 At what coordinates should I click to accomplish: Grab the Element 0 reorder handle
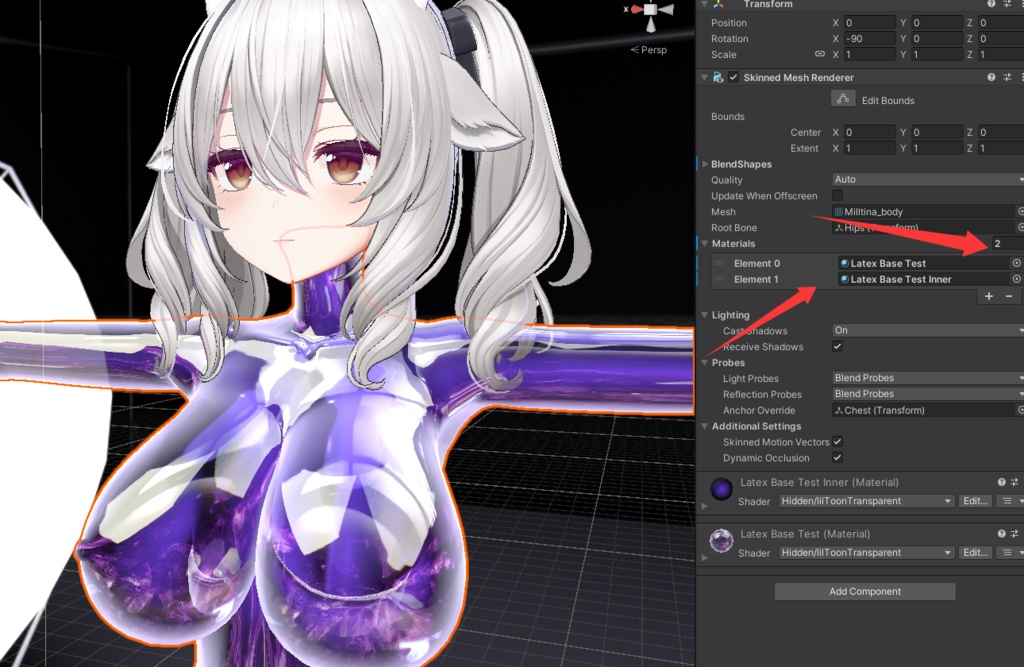pyautogui.click(x=719, y=263)
